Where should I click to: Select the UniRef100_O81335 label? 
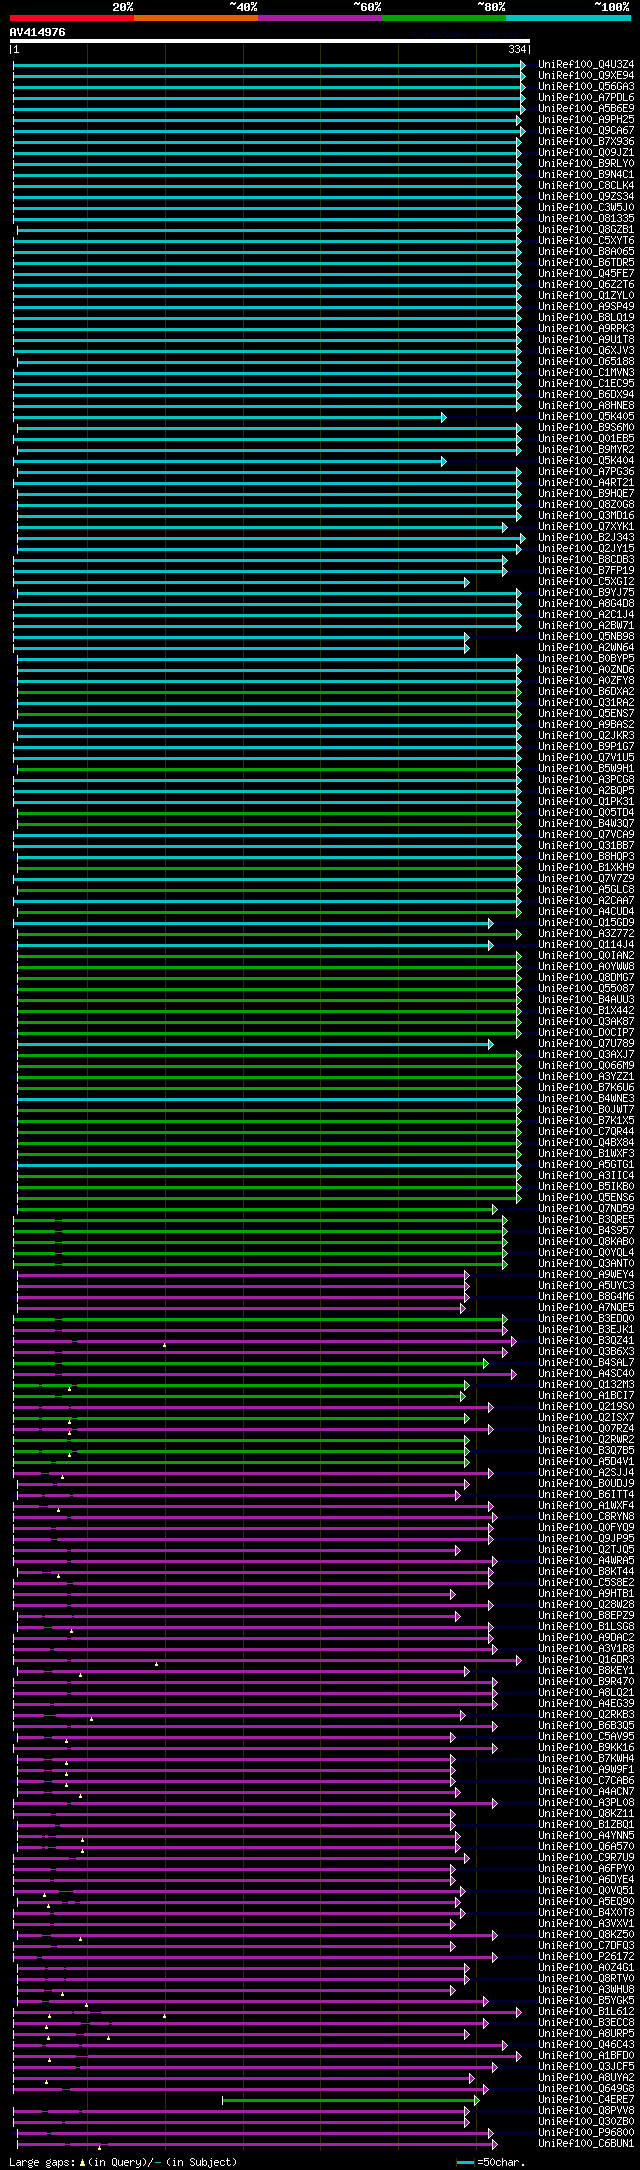(x=586, y=218)
